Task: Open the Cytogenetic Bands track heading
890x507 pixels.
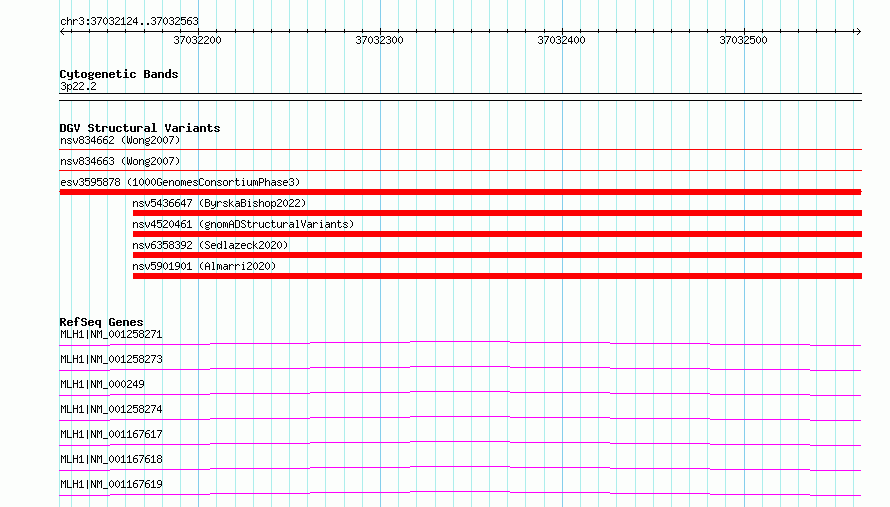Action: point(119,74)
